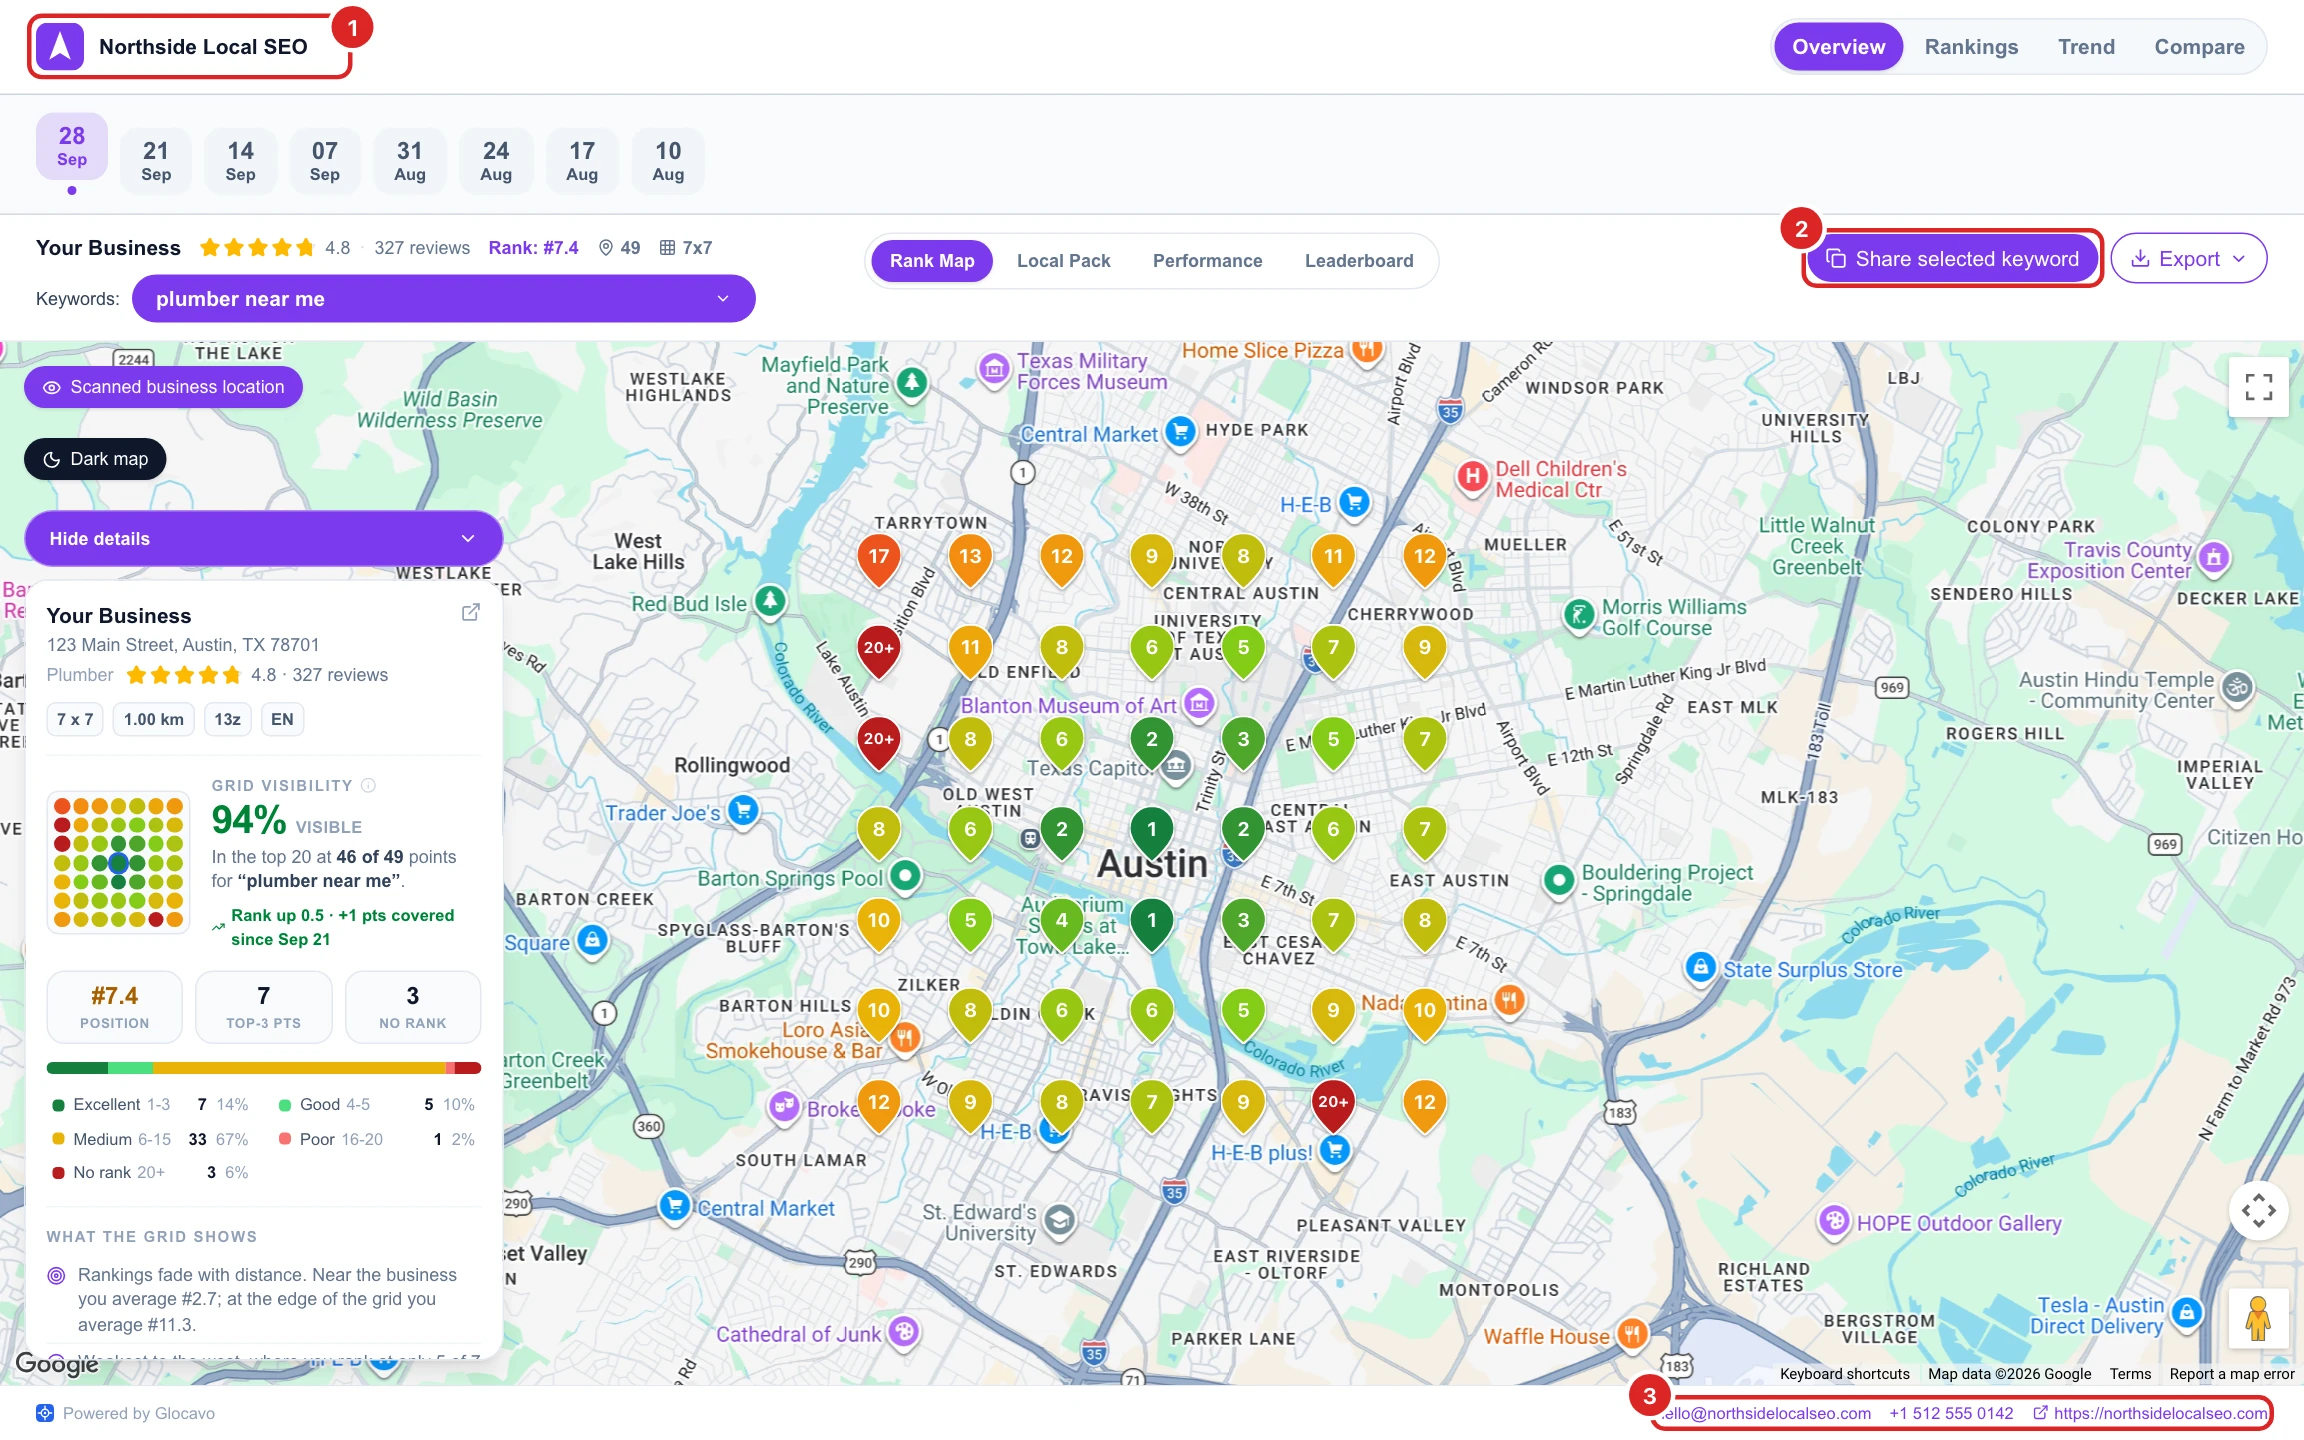The image size is (2304, 1440).
Task: Click the +1 512 555 0142 phone link
Action: pyautogui.click(x=1950, y=1413)
